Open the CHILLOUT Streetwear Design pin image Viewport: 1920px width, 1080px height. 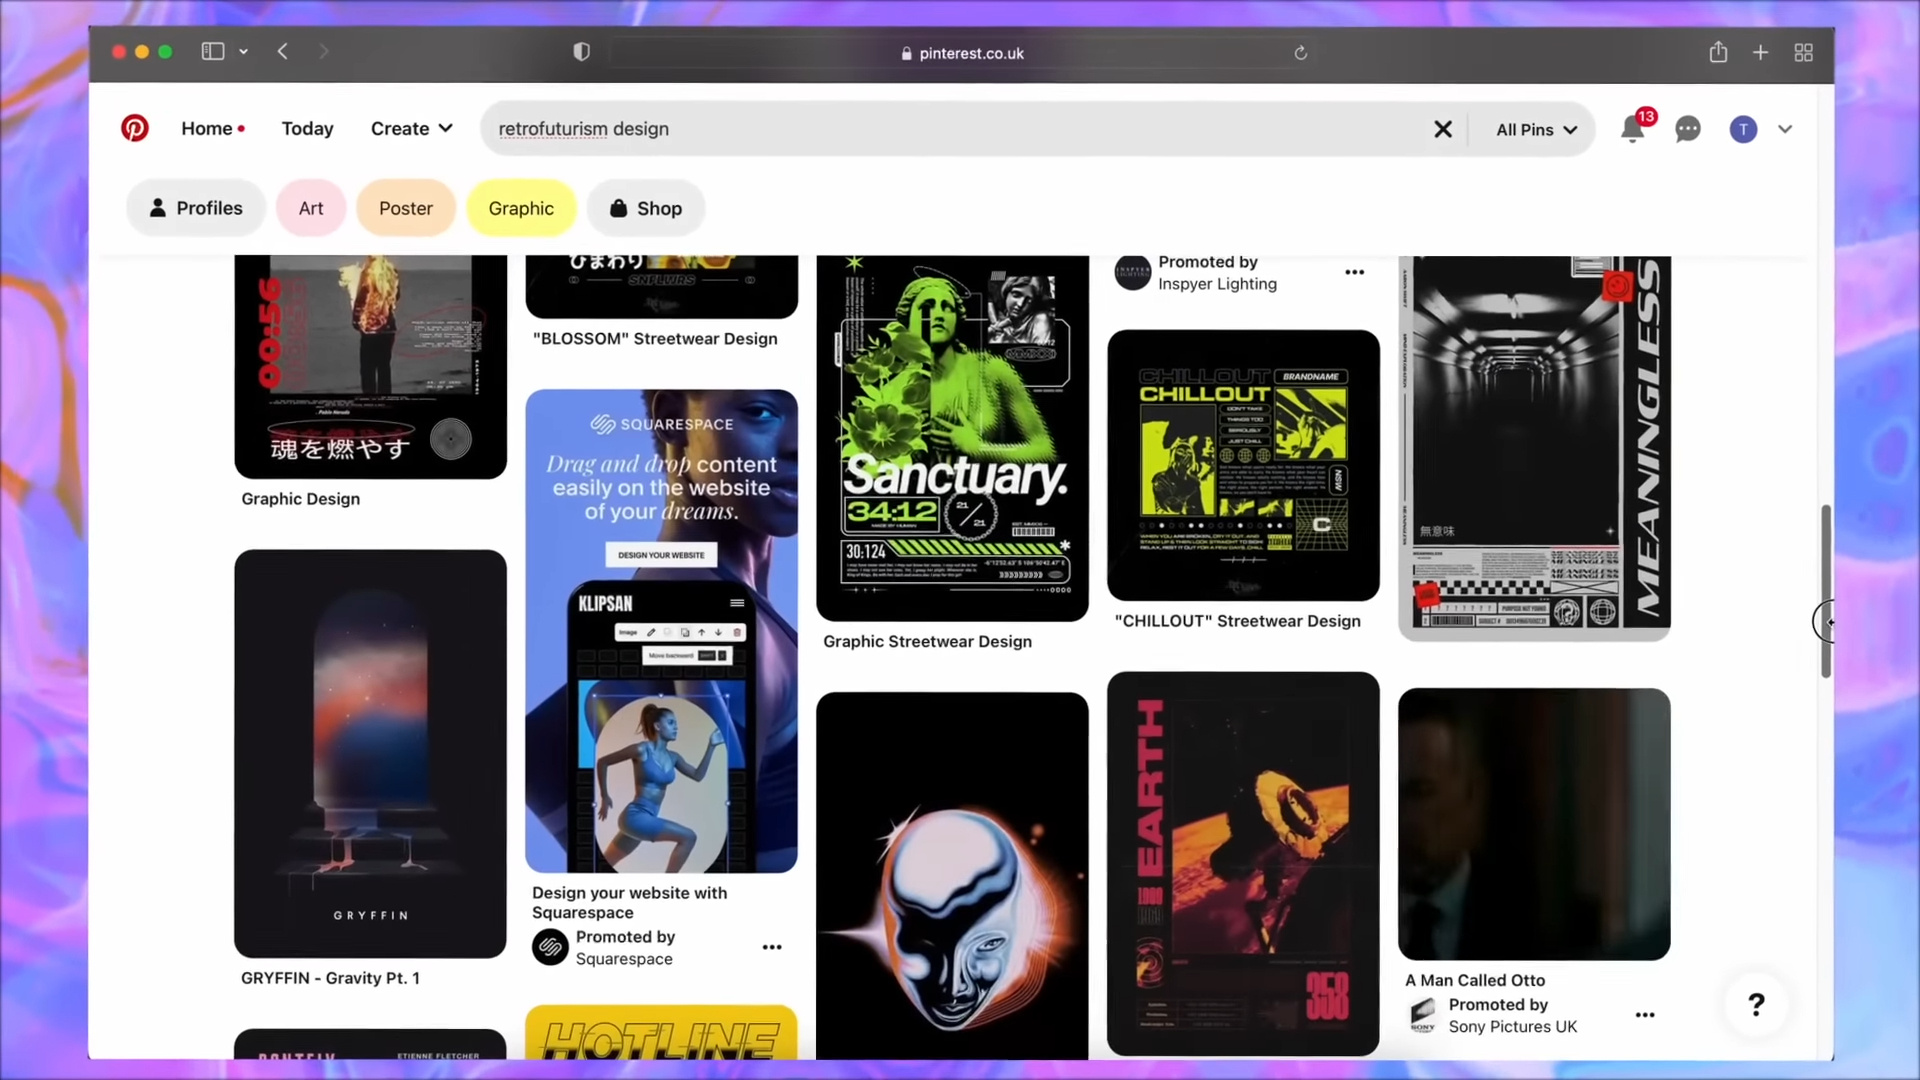[1243, 465]
